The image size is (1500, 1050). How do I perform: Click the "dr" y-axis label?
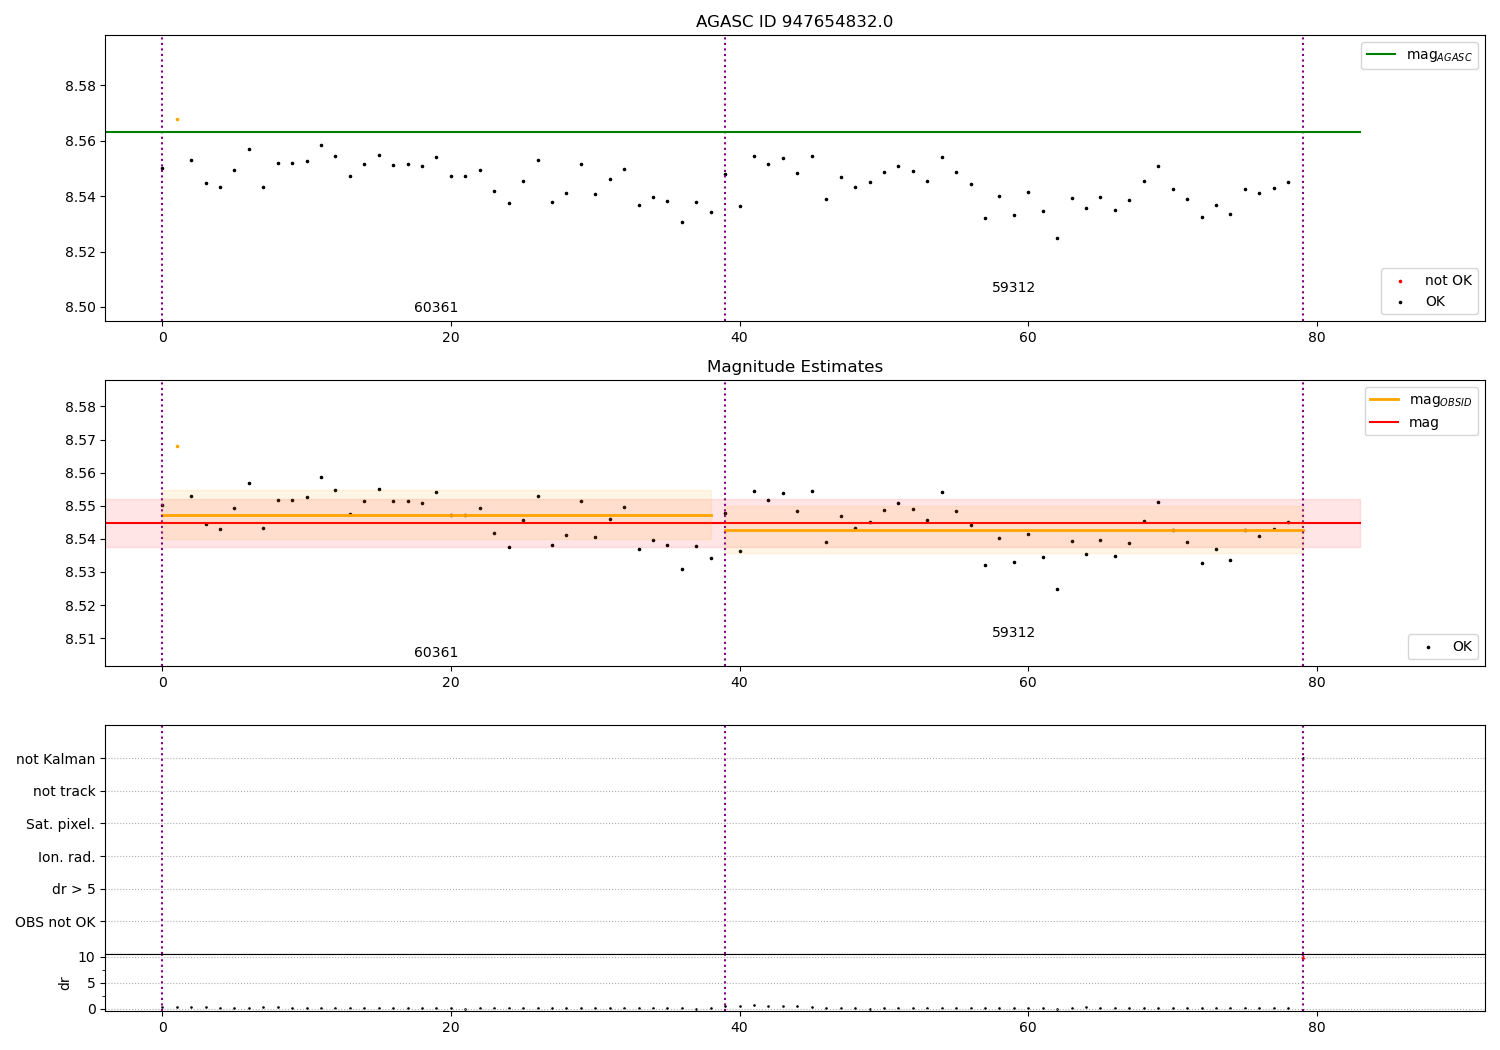(65, 983)
